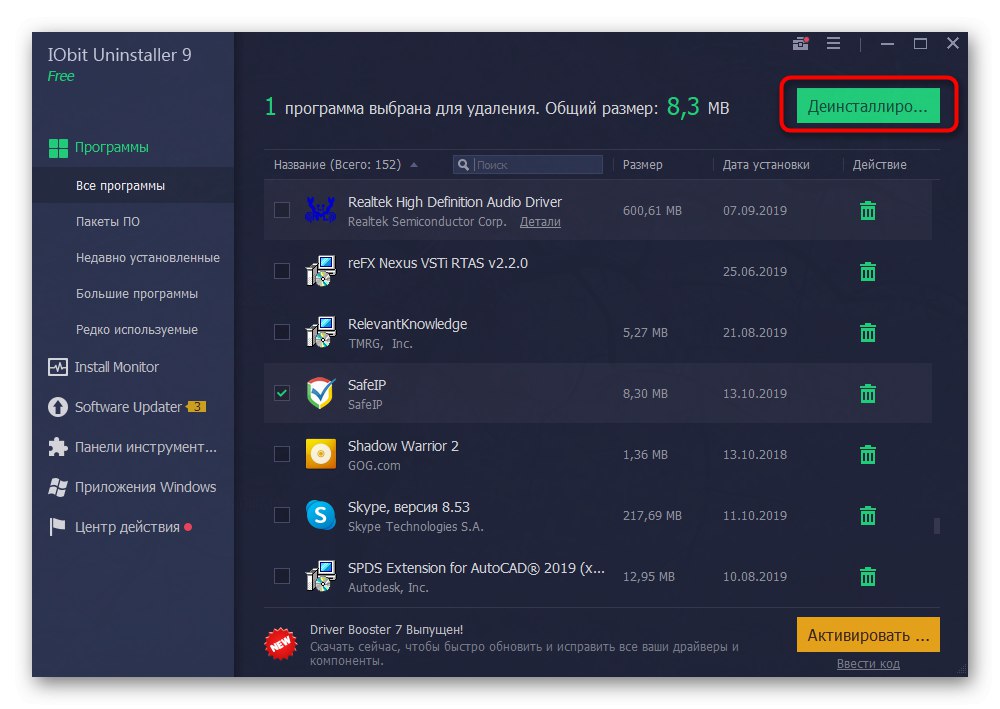Delete RelevantKnowledge via its trash icon
Screen dimensions: 1000x709
tap(867, 332)
